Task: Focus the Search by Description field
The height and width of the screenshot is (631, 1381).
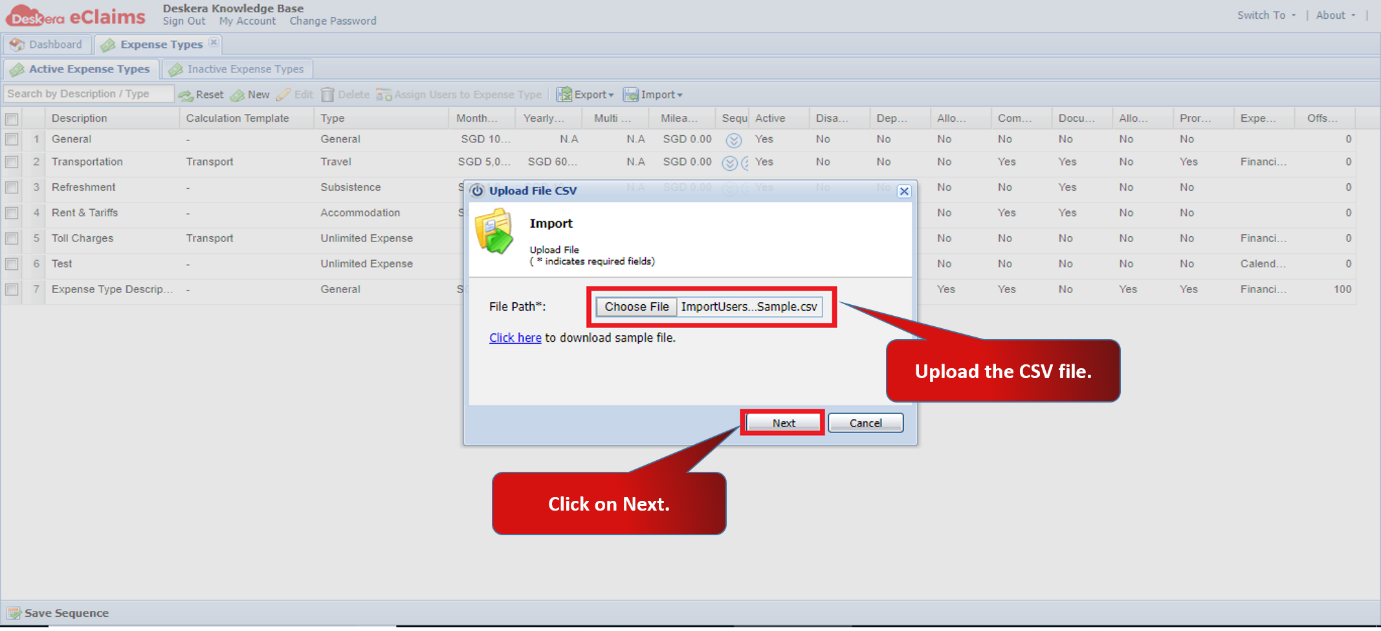Action: coord(88,94)
